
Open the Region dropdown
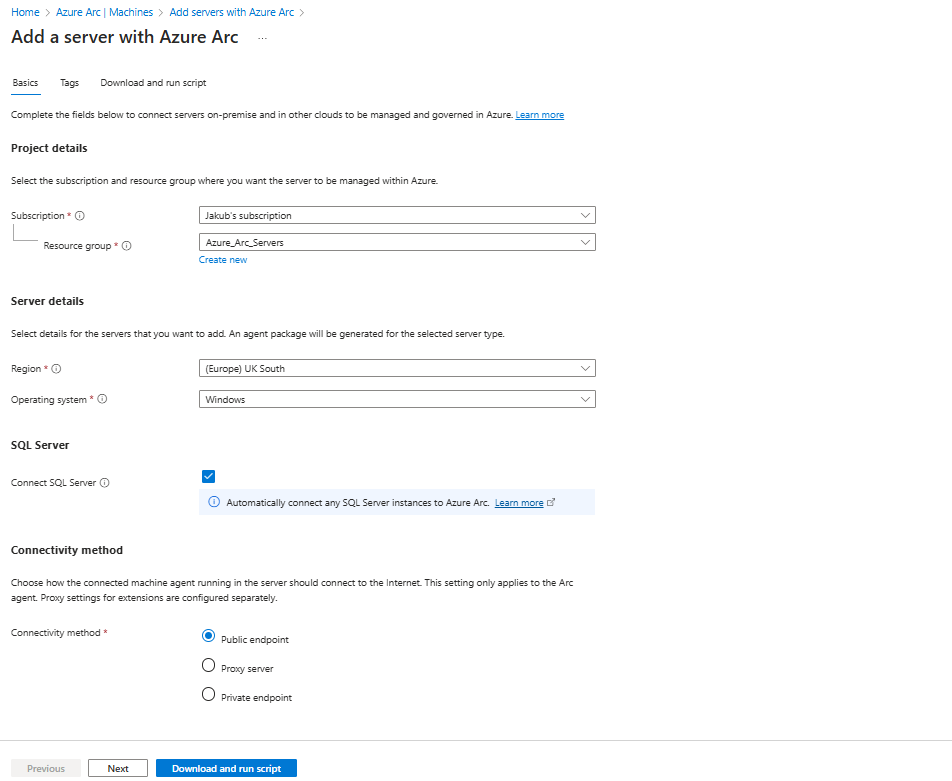(397, 368)
